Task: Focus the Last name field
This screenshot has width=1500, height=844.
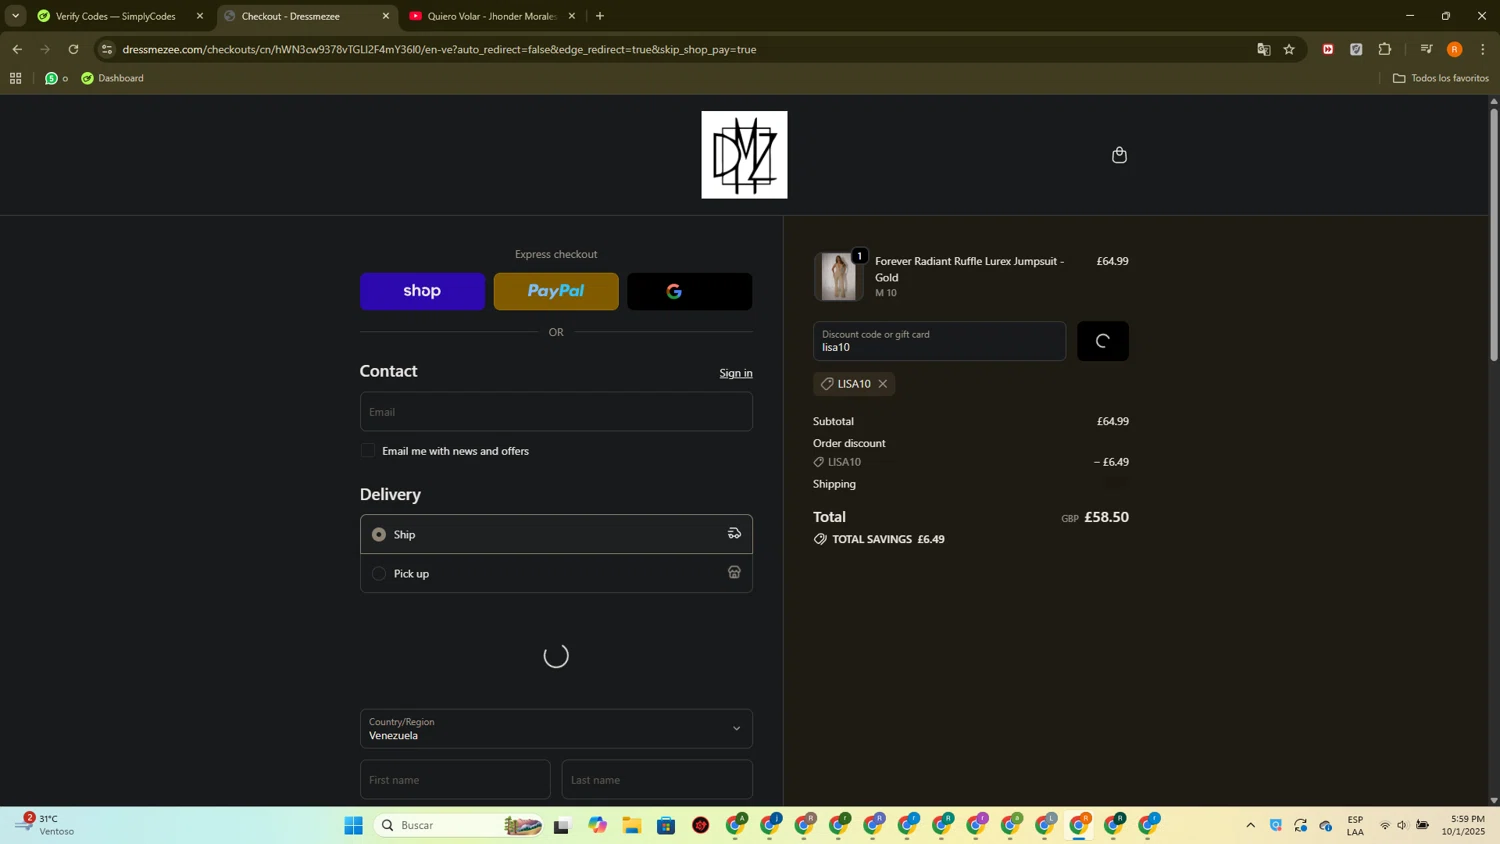Action: point(657,780)
